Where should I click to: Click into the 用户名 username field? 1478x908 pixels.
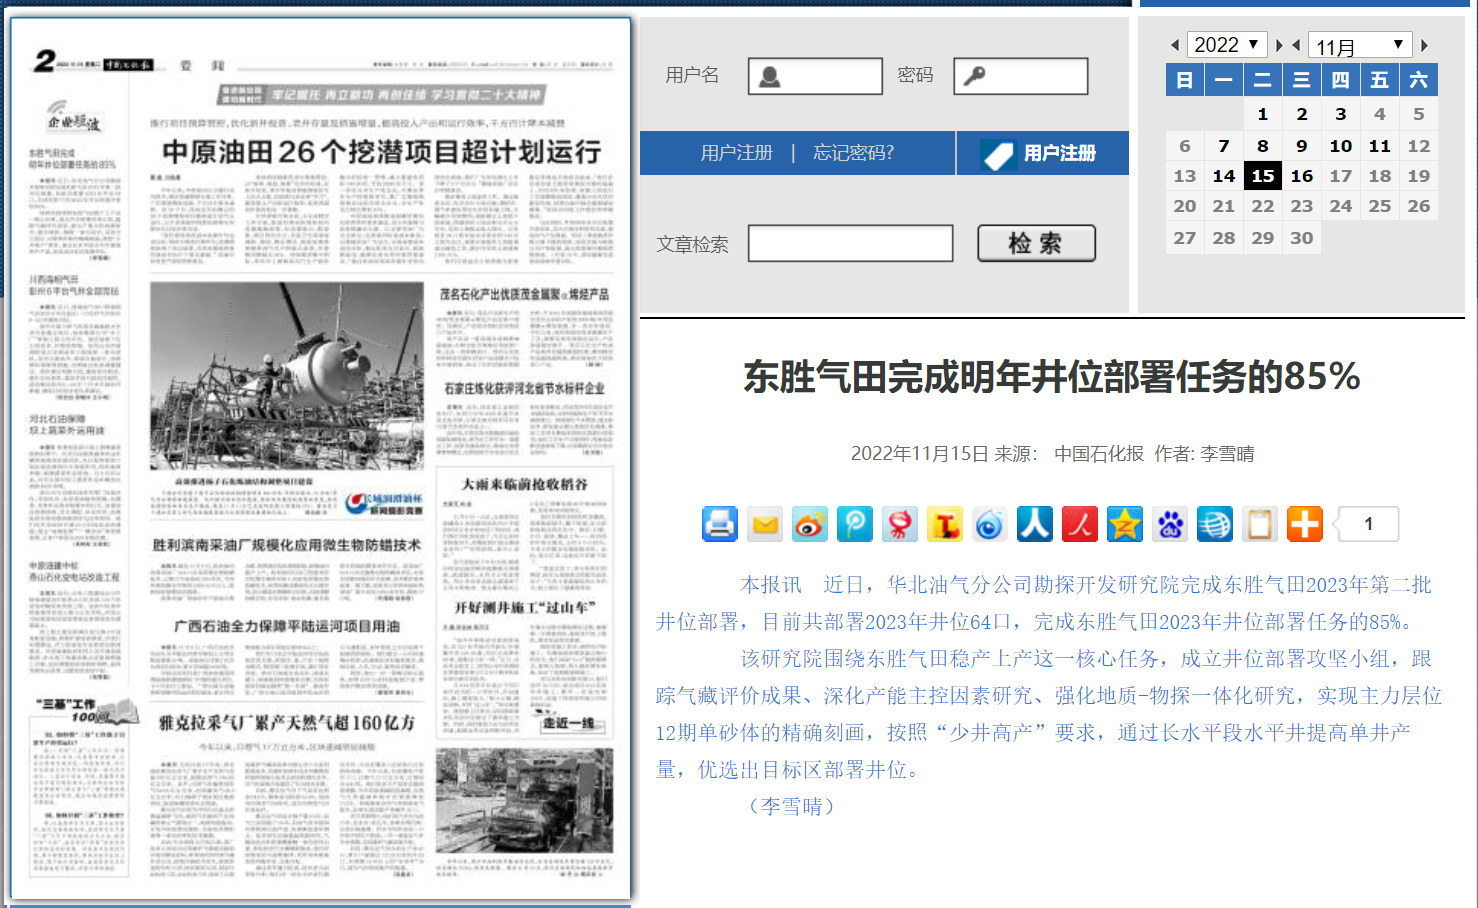(815, 76)
